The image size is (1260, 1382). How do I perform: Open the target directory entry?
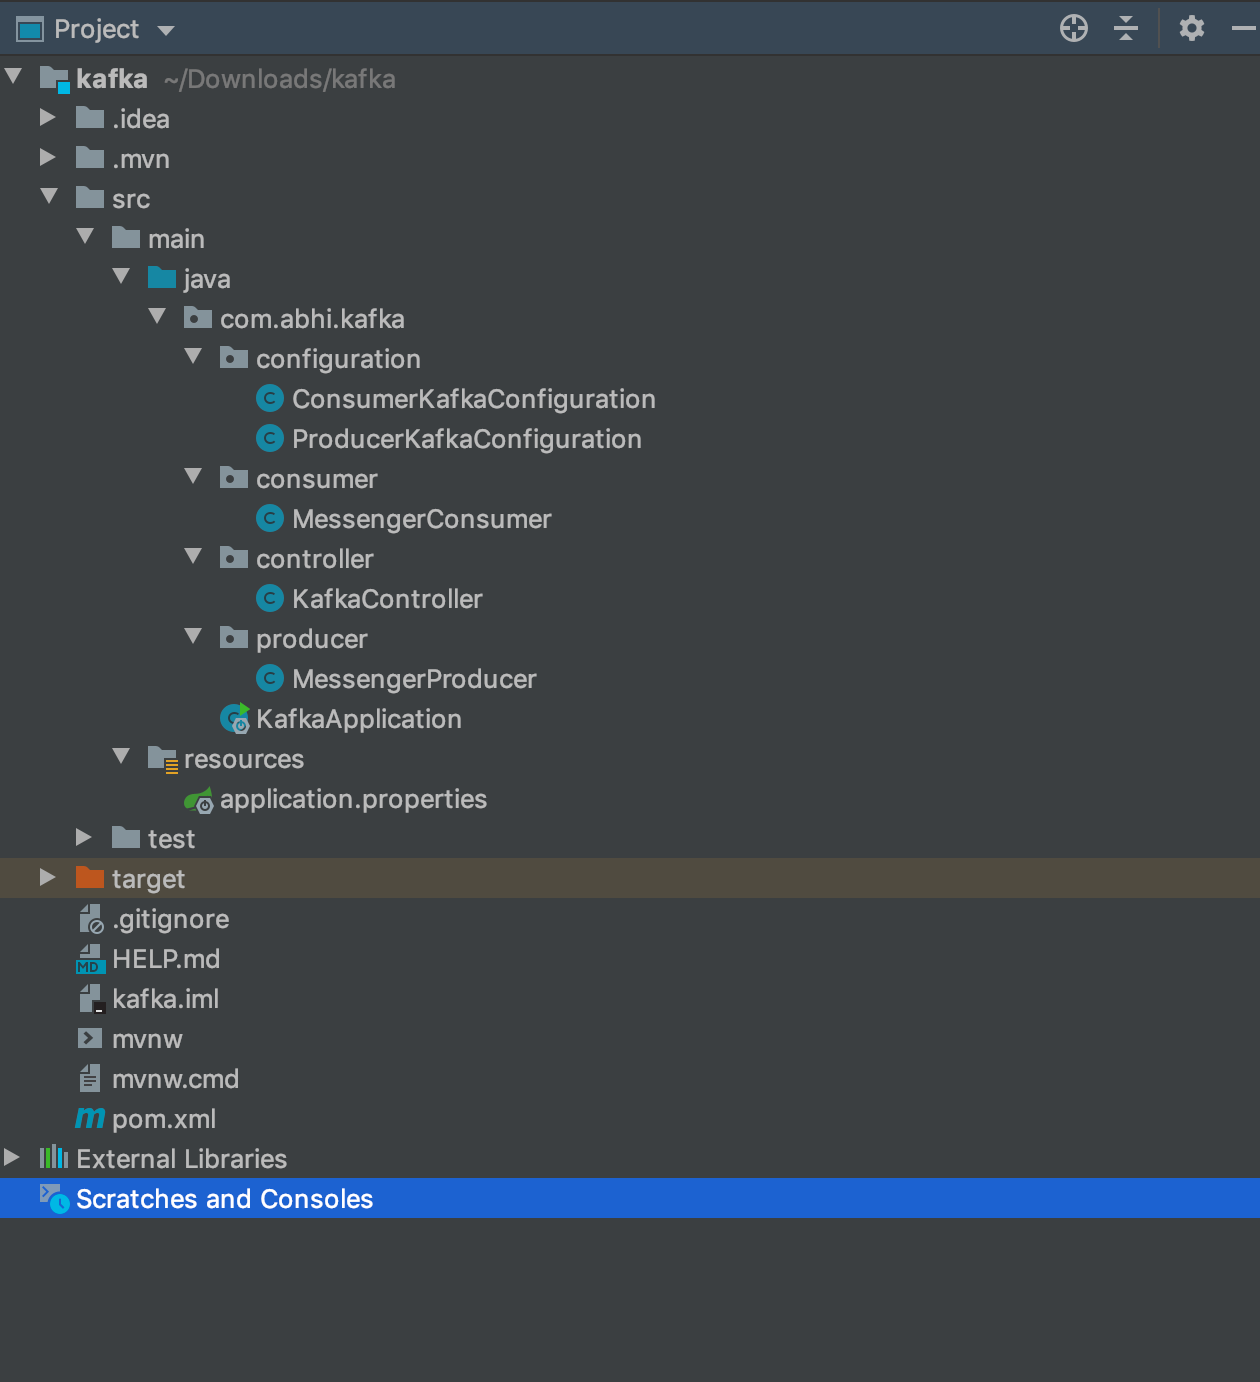pyautogui.click(x=148, y=878)
